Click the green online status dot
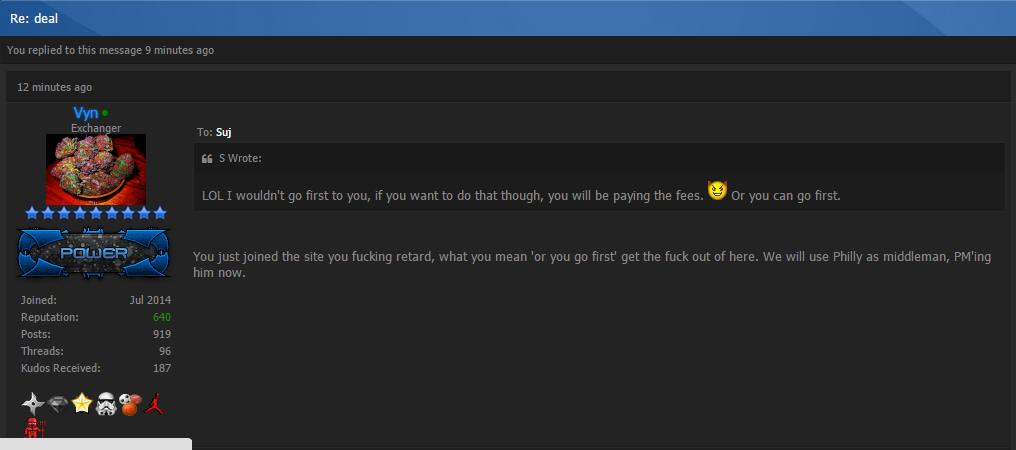Screen dimensions: 1016x450 tap(106, 114)
